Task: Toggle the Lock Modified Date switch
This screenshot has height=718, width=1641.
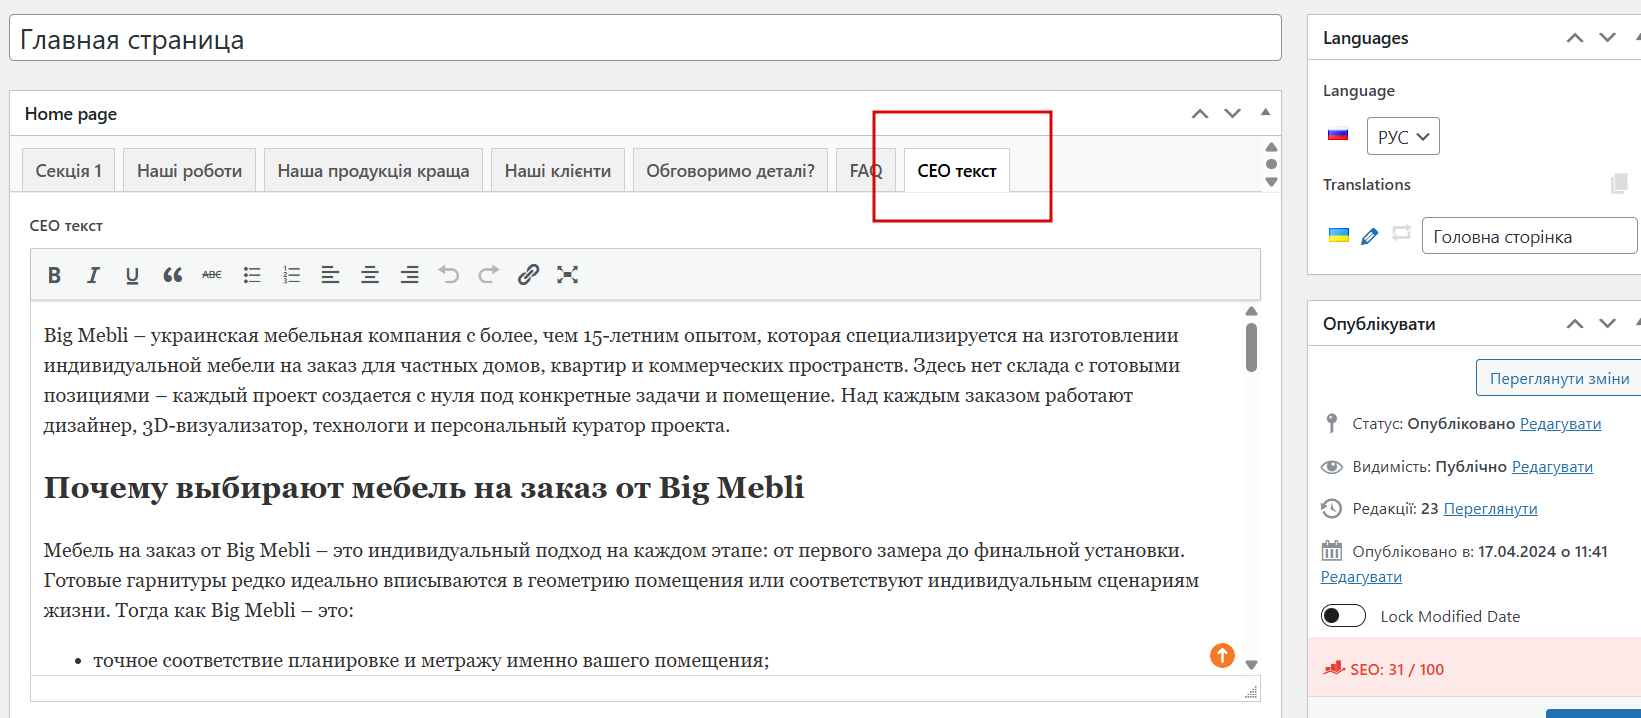Action: tap(1343, 616)
